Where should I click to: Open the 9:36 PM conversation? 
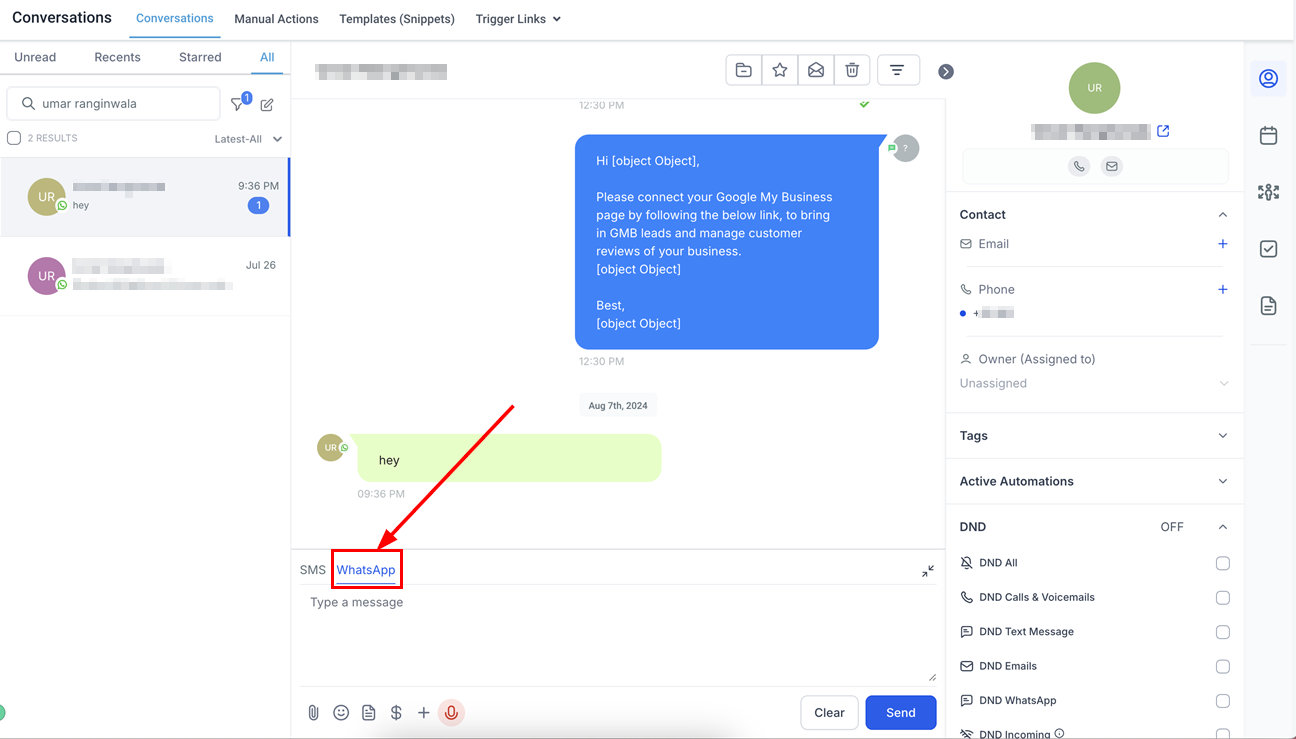click(x=144, y=197)
